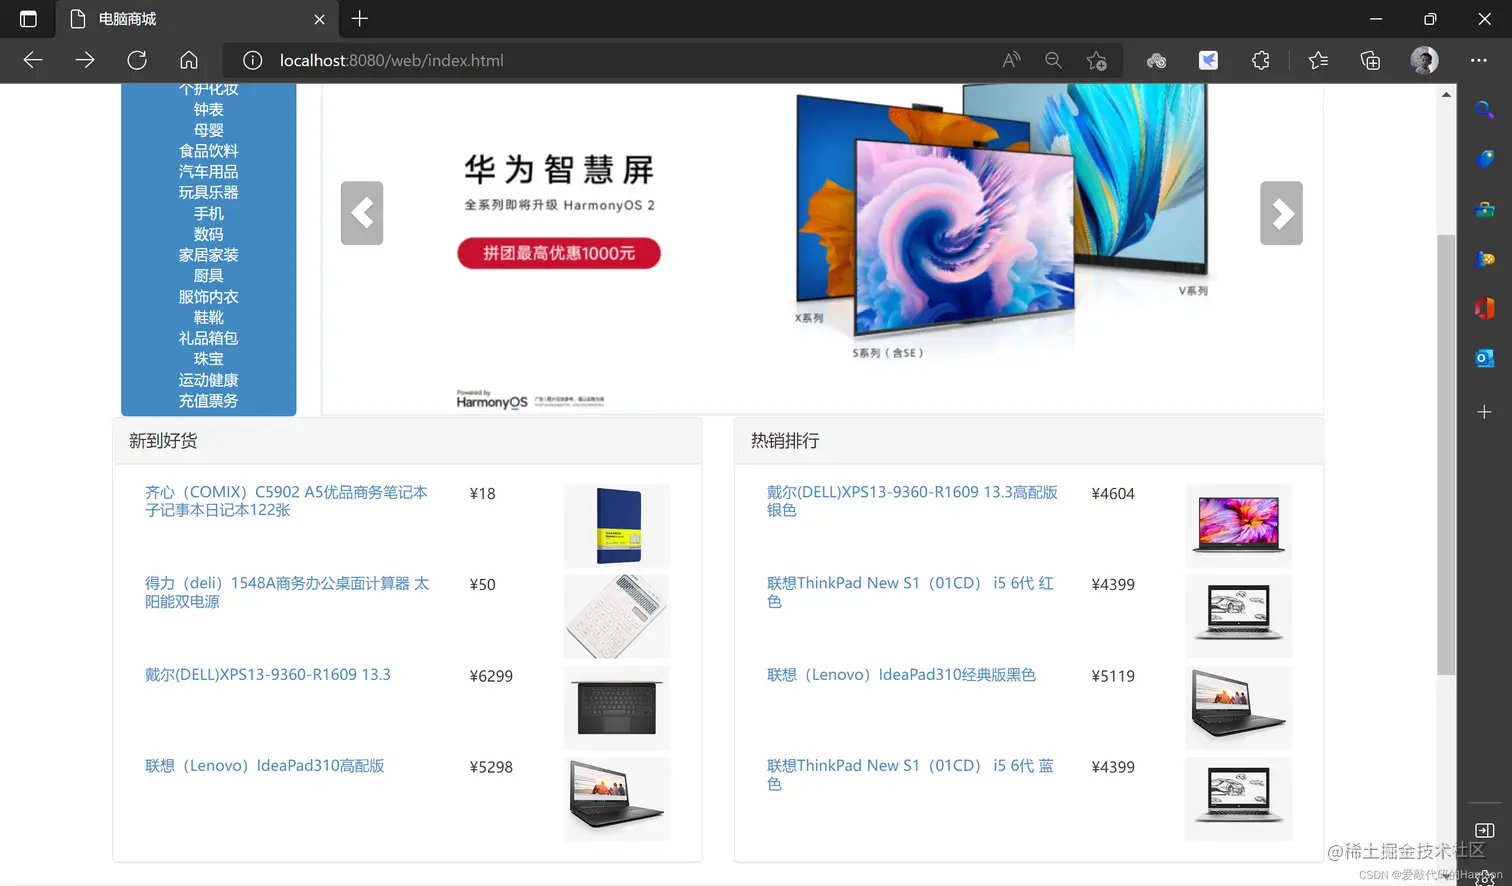Open the Games icon in the Edge sidebar
This screenshot has width=1512, height=886.
pos(1484,258)
